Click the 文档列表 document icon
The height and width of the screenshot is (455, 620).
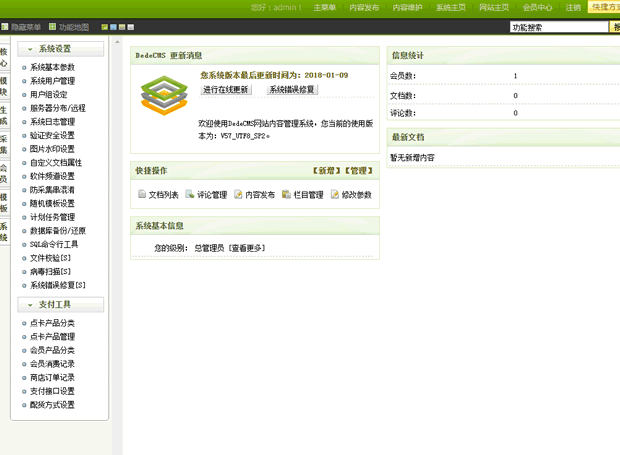142,195
